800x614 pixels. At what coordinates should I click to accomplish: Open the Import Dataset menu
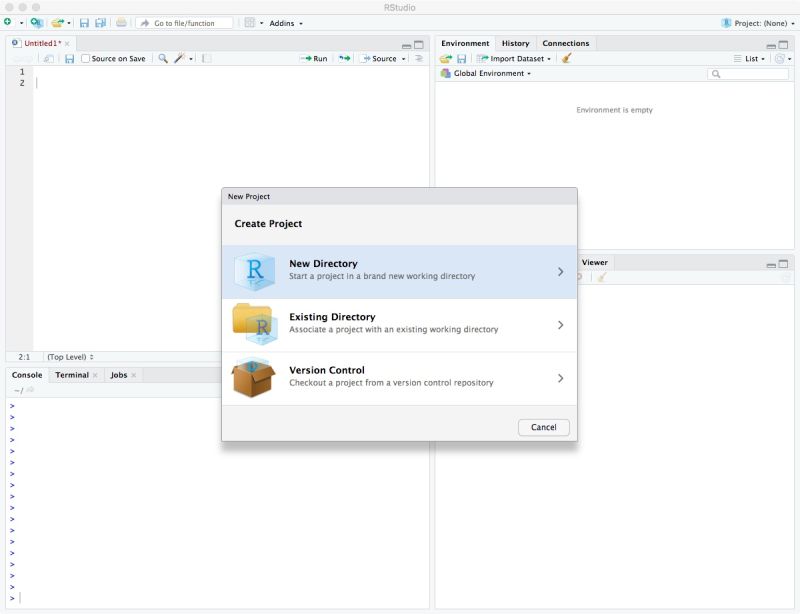(x=514, y=59)
